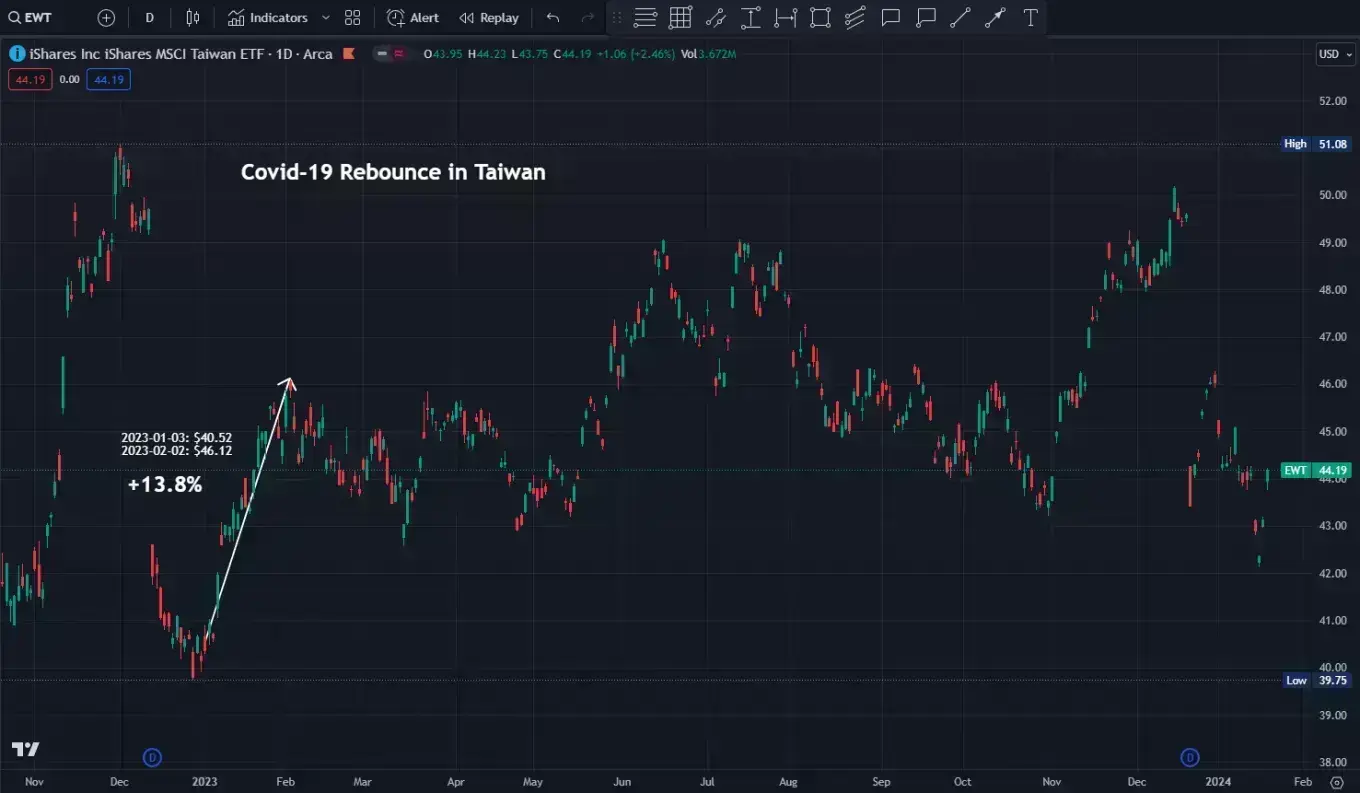The width and height of the screenshot is (1360, 793).
Task: Open the indicator templates grid icon
Action: click(352, 18)
